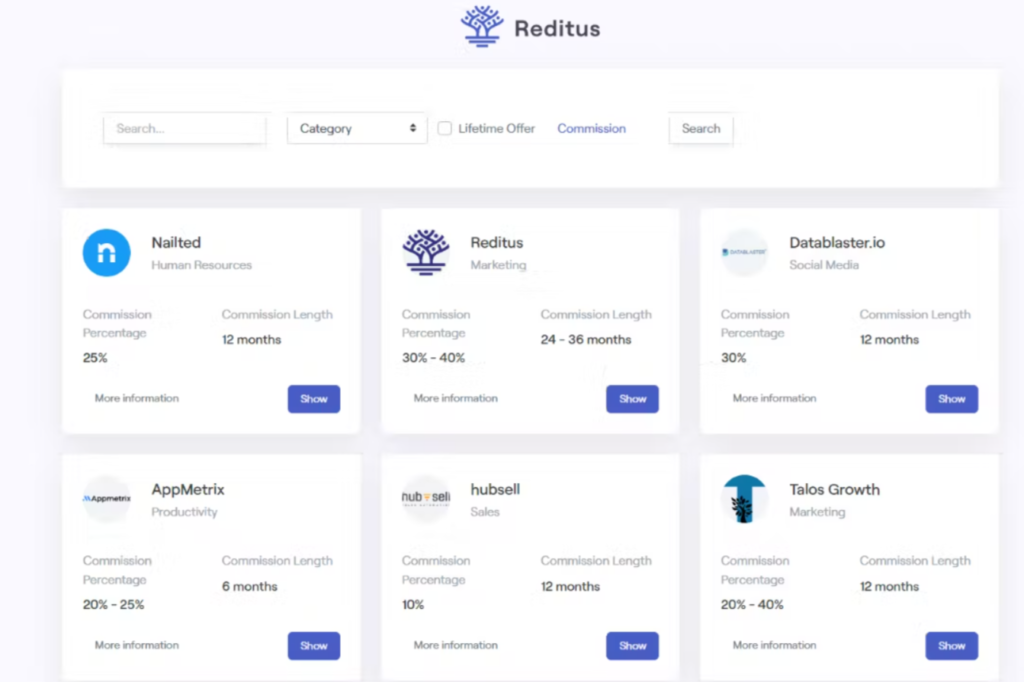
Task: Click the Nailted blue circle logo
Action: tap(106, 253)
